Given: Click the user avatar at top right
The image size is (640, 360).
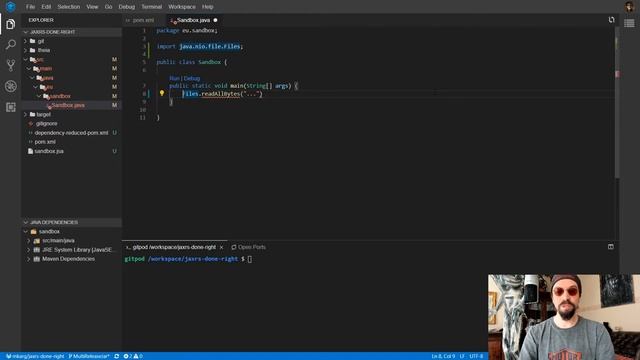Looking at the screenshot, I should 629,7.
